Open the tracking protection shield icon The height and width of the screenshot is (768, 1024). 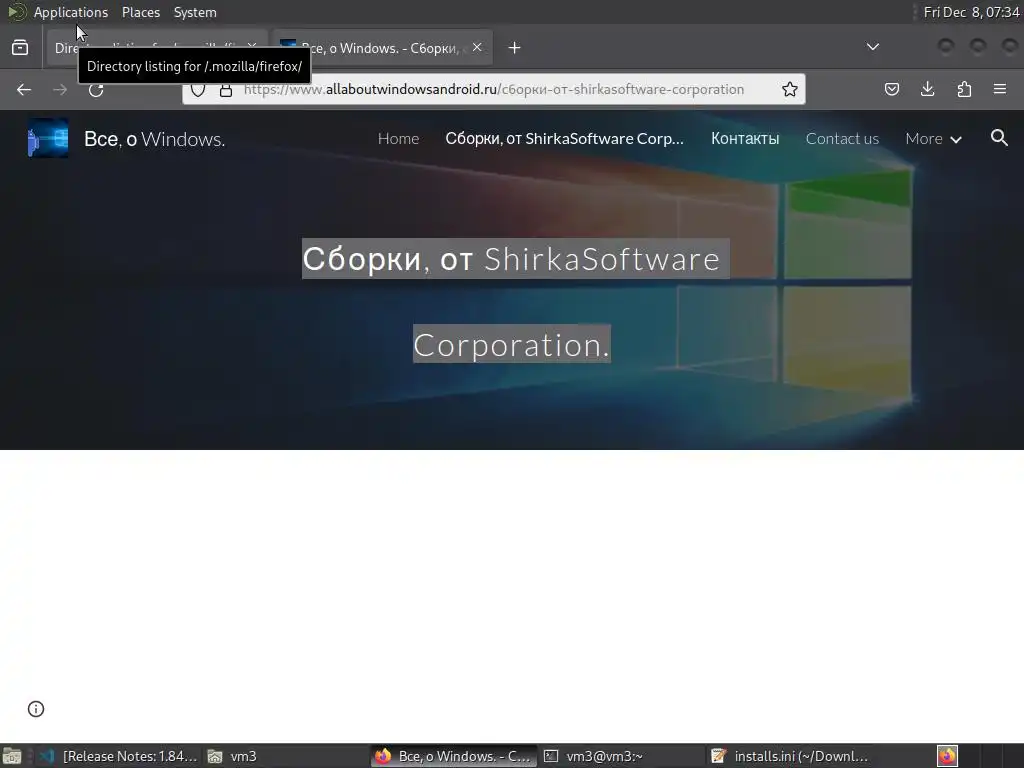pyautogui.click(x=198, y=89)
